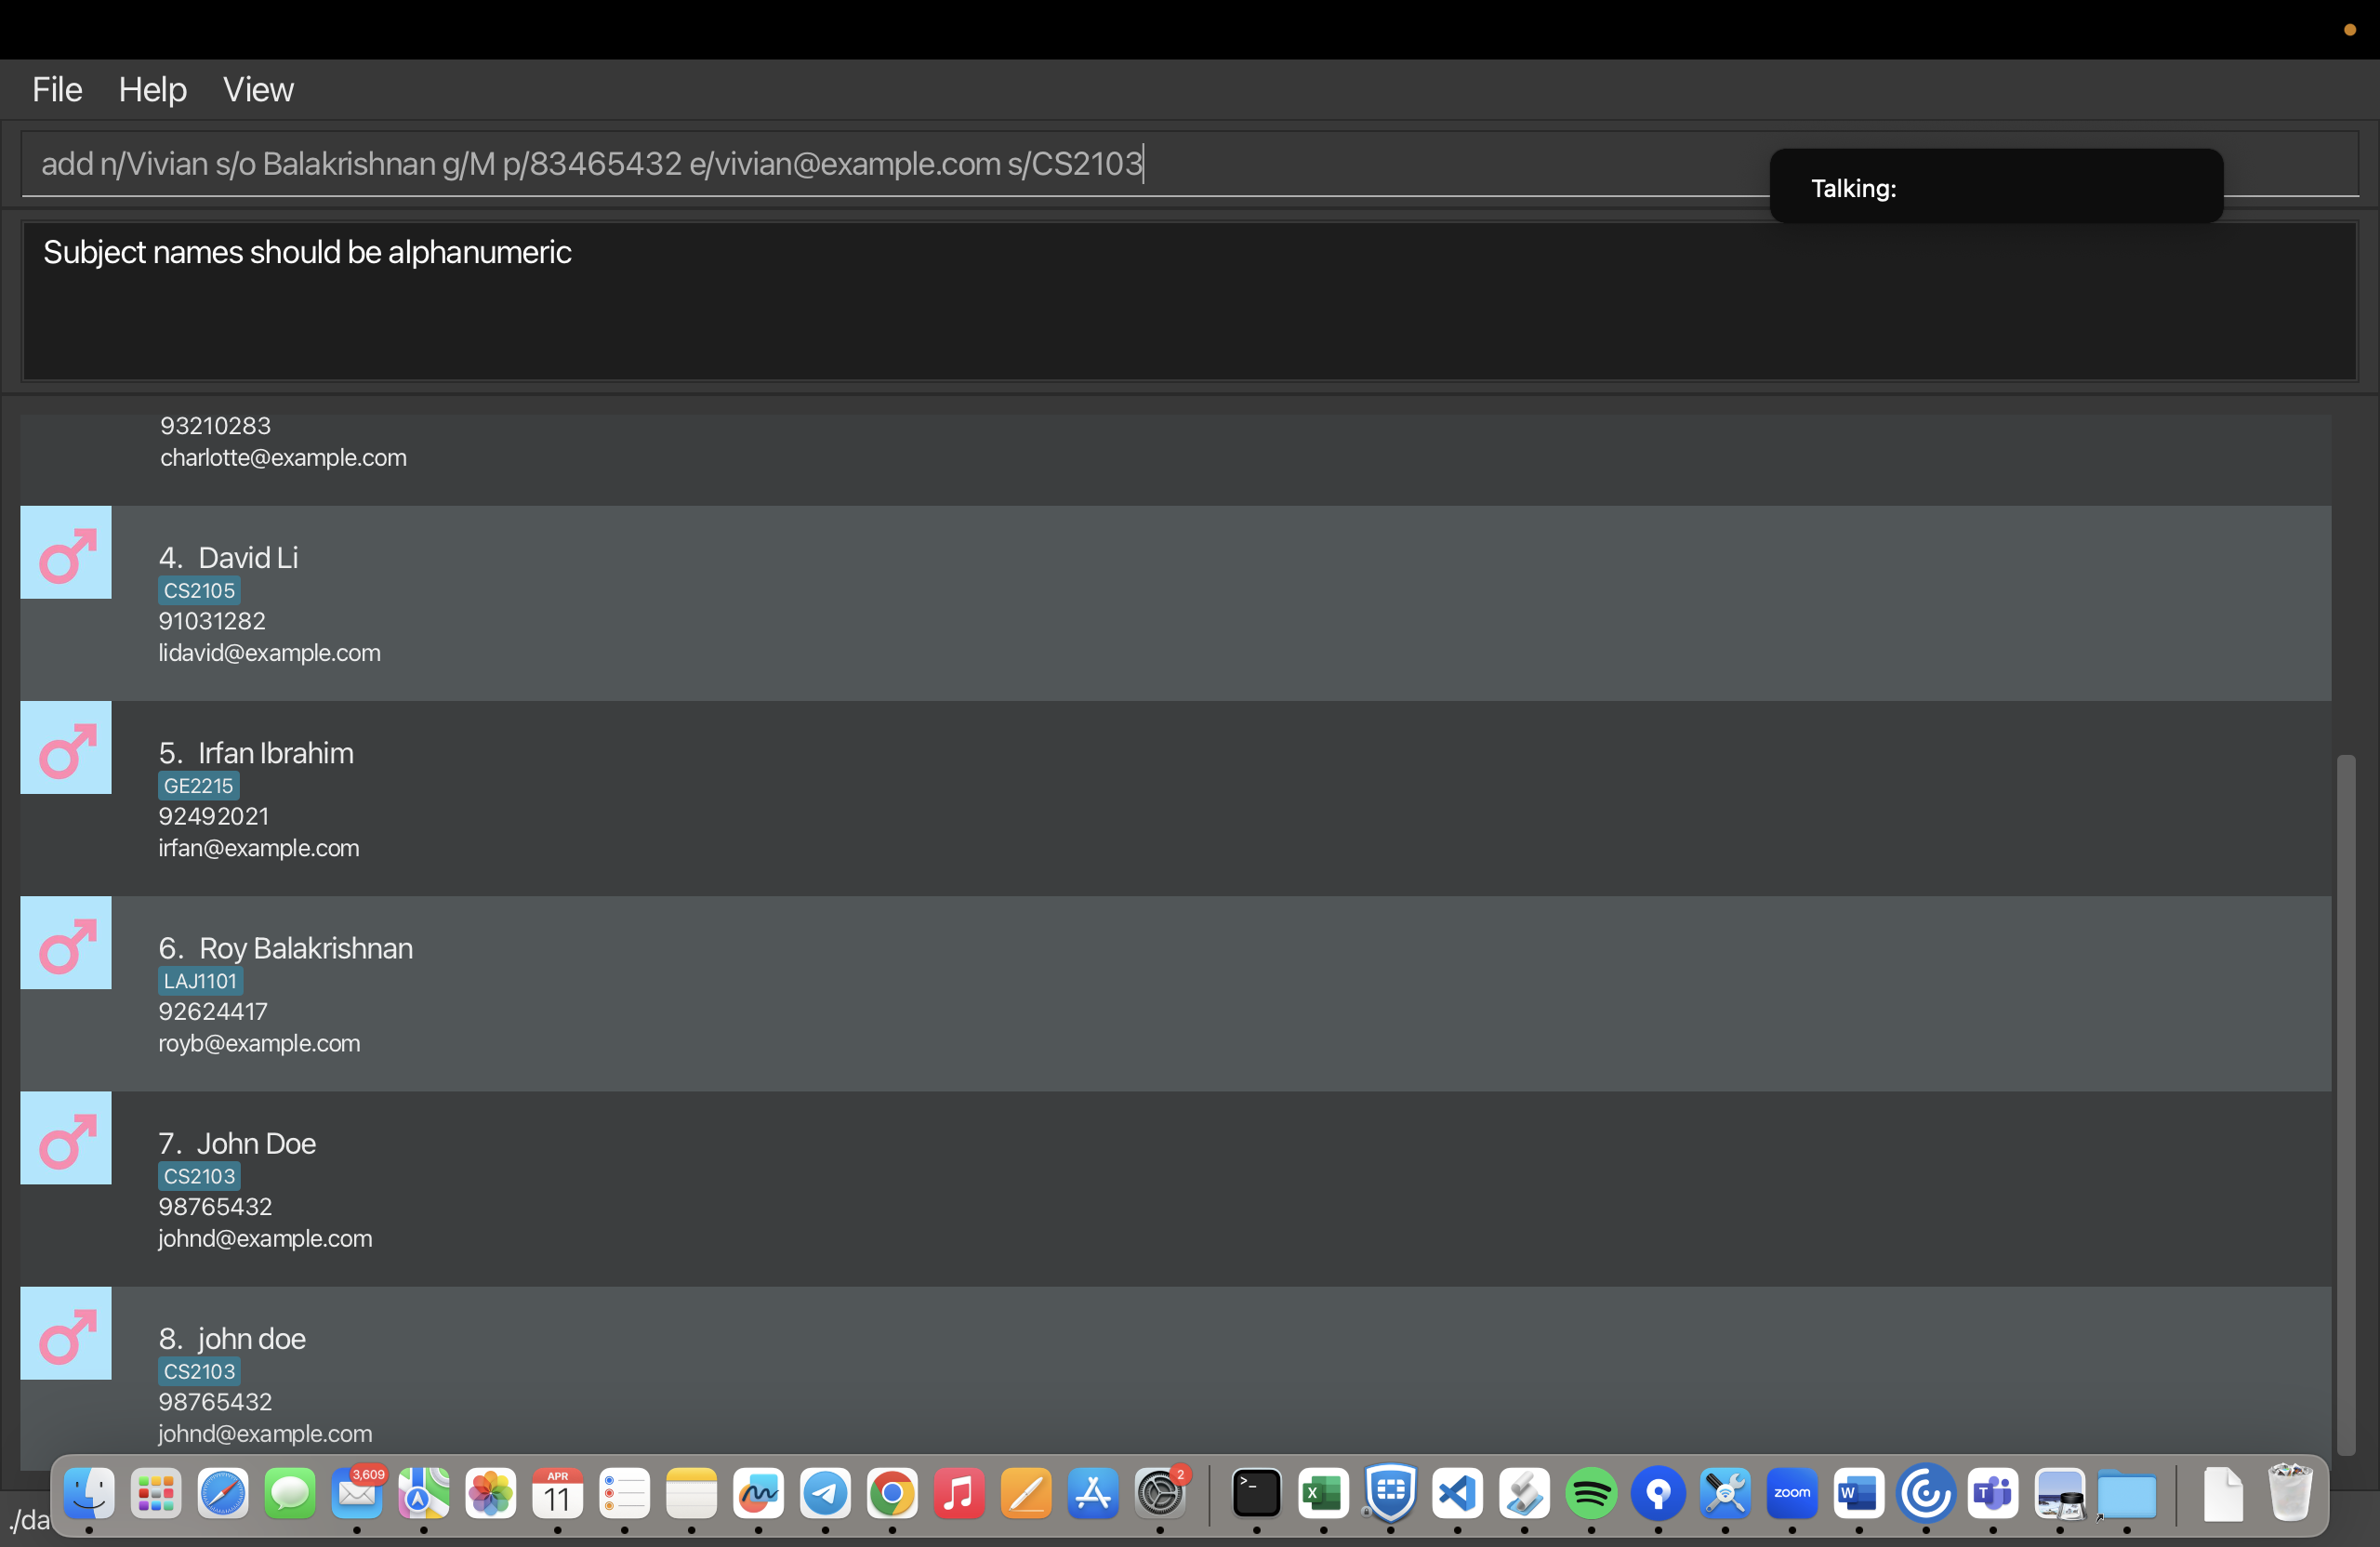
Task: Click the GE2215 subject tag
Action: [198, 785]
